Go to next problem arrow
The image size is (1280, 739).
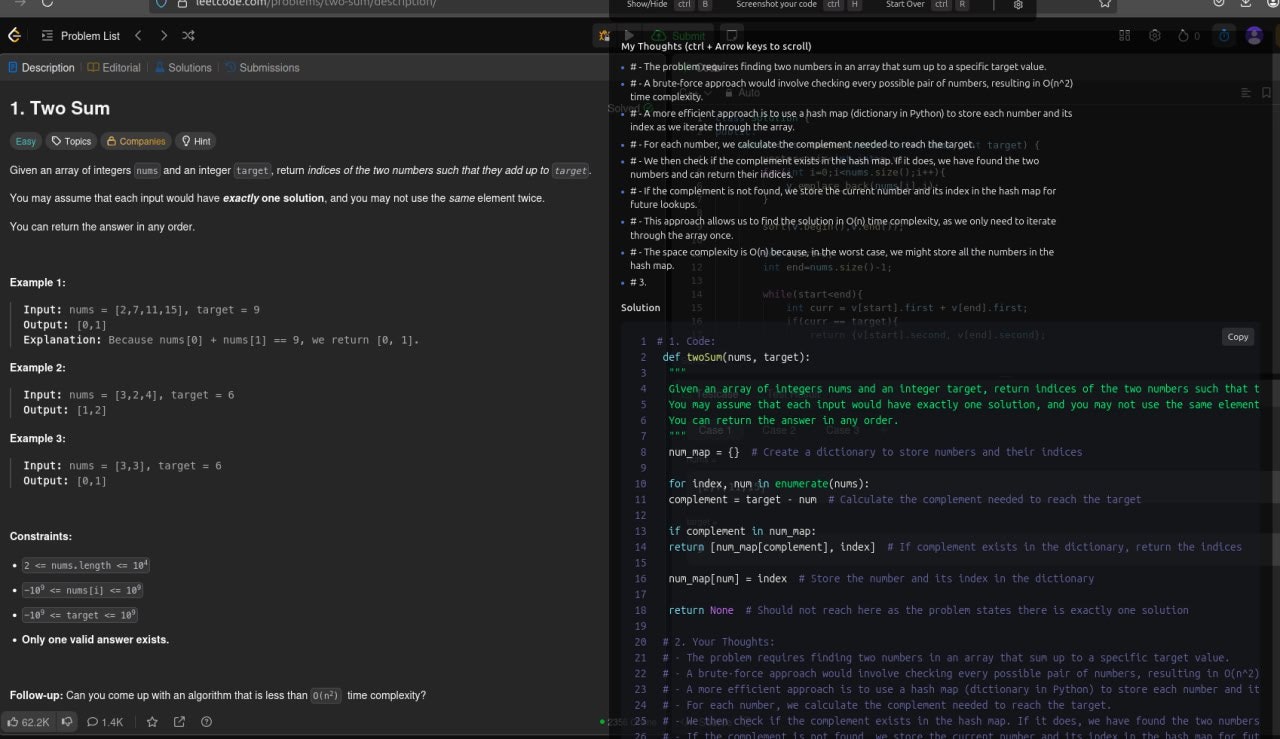point(163,36)
